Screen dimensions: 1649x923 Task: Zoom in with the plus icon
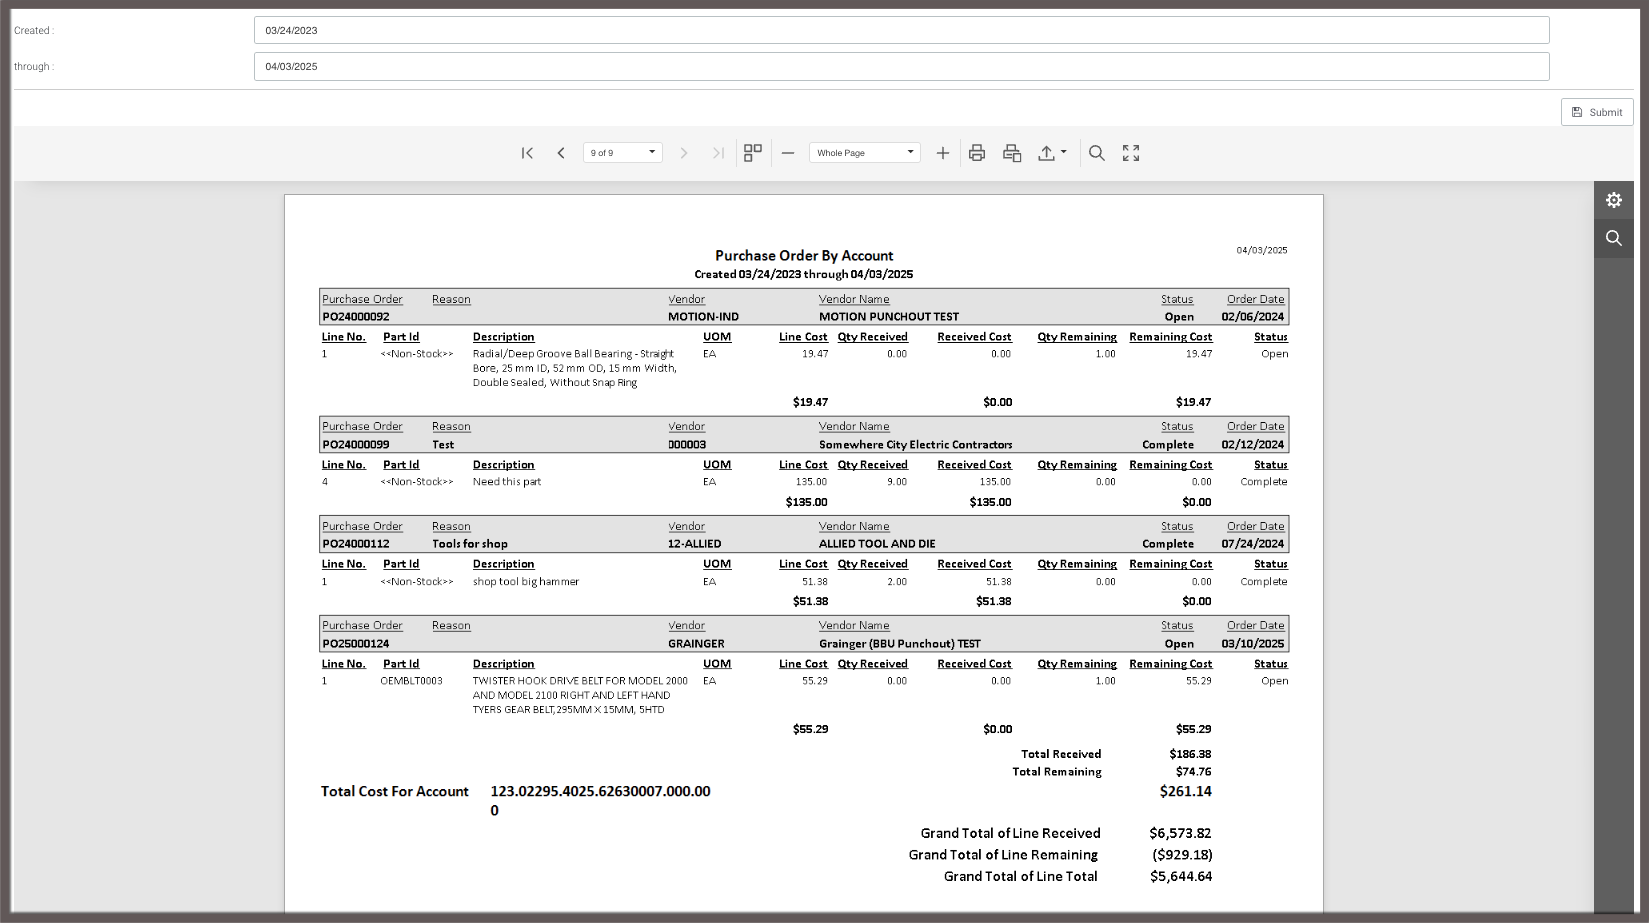coord(942,153)
